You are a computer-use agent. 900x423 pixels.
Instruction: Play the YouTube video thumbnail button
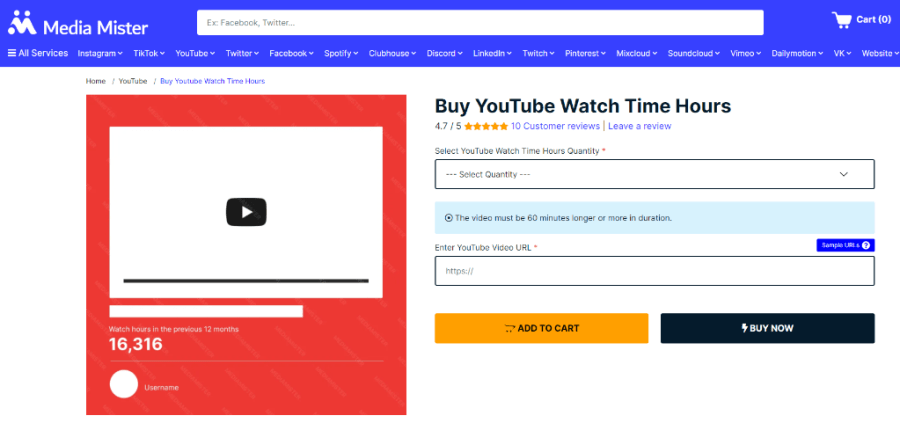pyautogui.click(x=246, y=212)
